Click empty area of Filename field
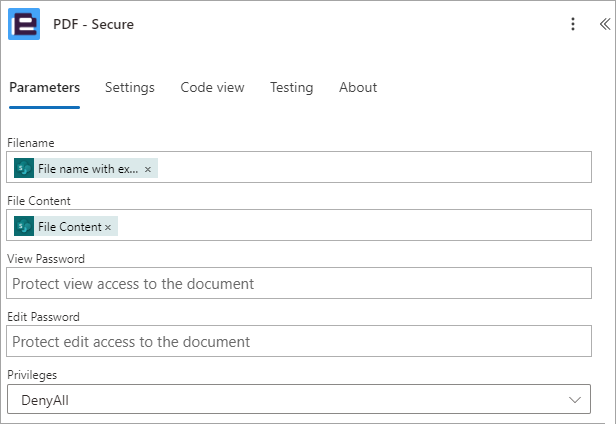The height and width of the screenshot is (424, 616). coord(373,167)
